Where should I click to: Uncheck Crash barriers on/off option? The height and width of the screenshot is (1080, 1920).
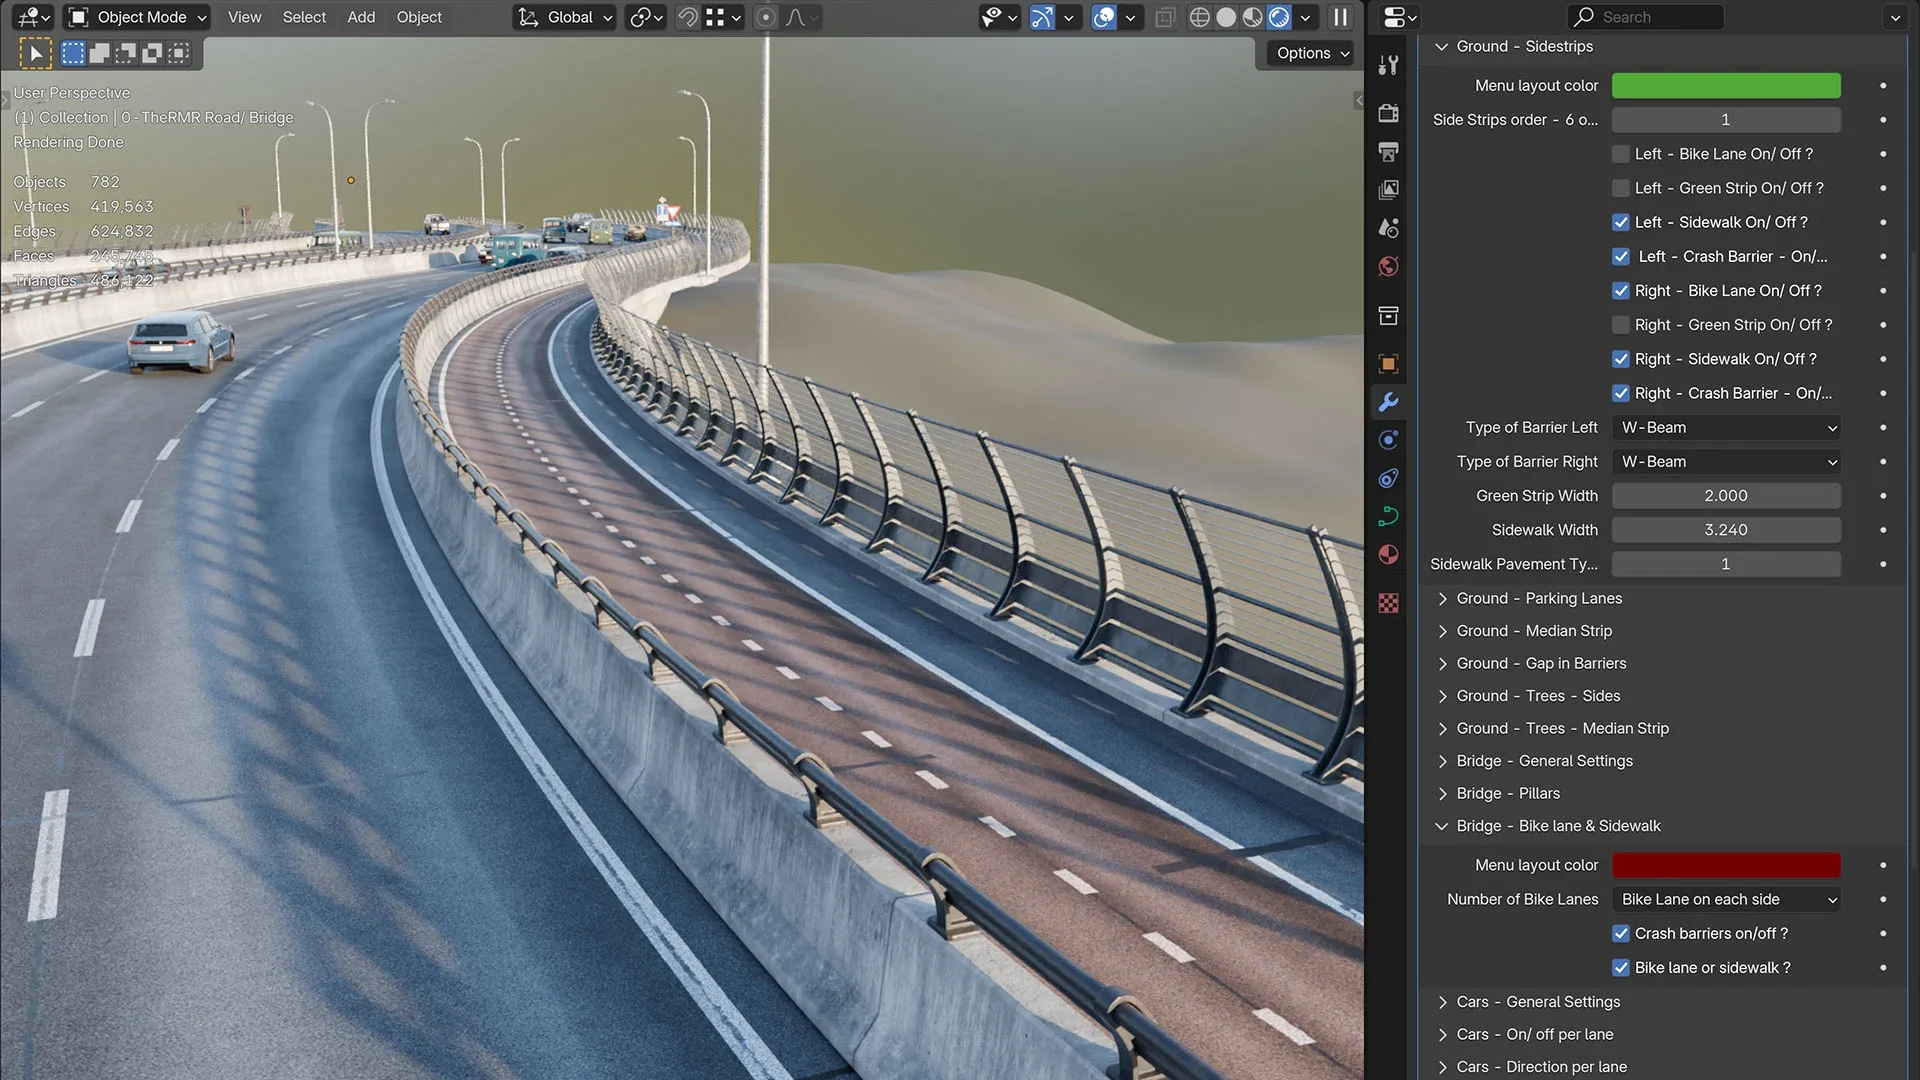coord(1621,933)
